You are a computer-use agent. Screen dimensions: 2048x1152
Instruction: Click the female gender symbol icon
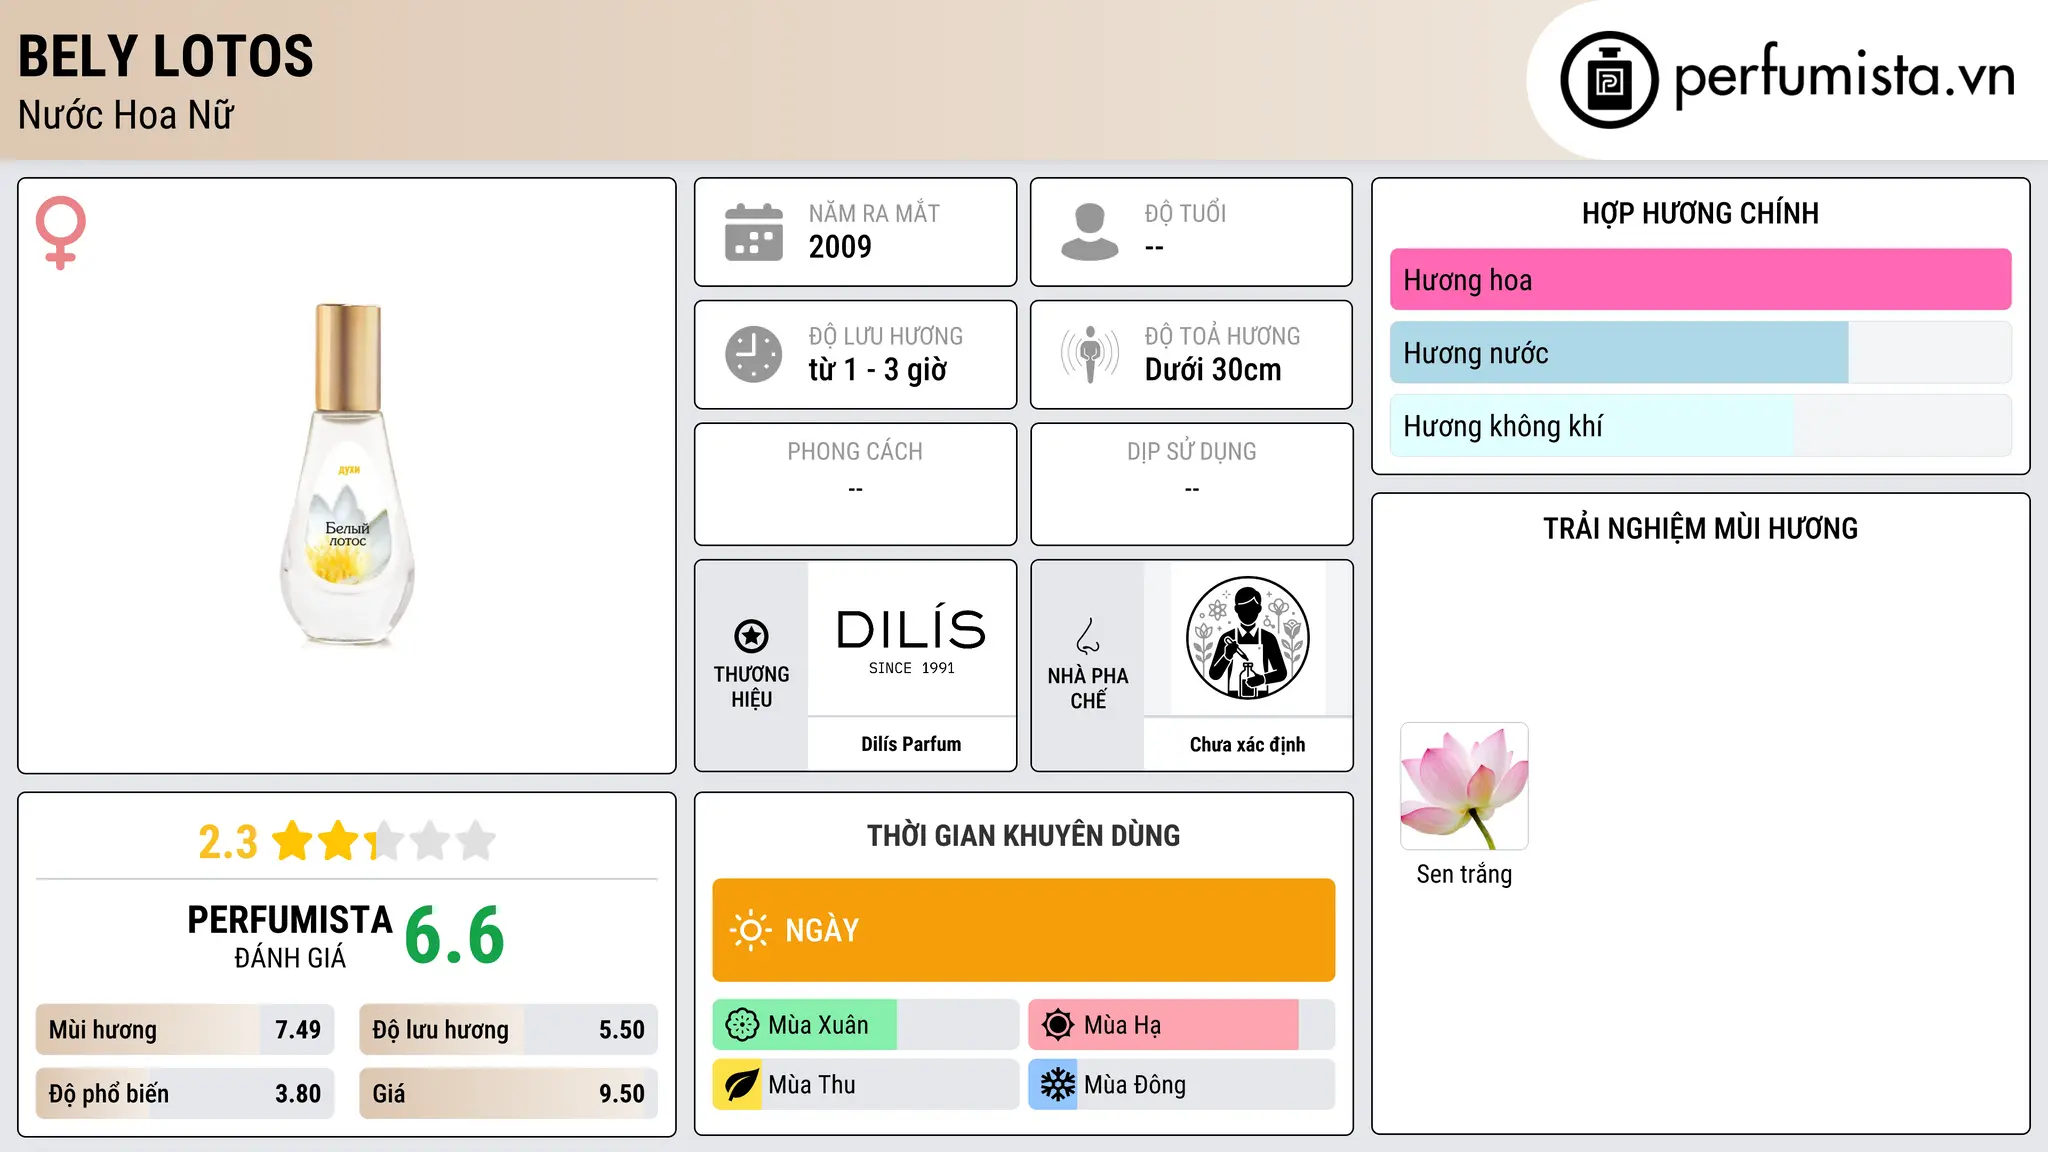point(61,232)
